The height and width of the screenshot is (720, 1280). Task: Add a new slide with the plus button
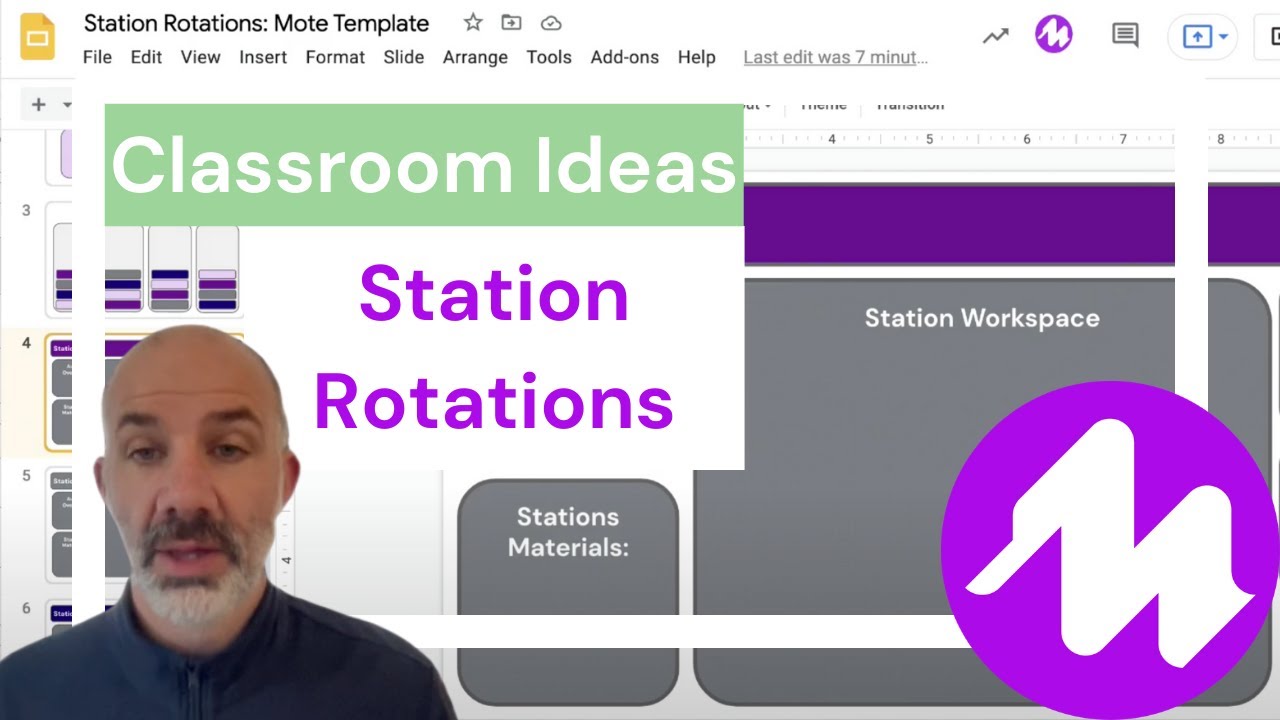click(x=39, y=104)
